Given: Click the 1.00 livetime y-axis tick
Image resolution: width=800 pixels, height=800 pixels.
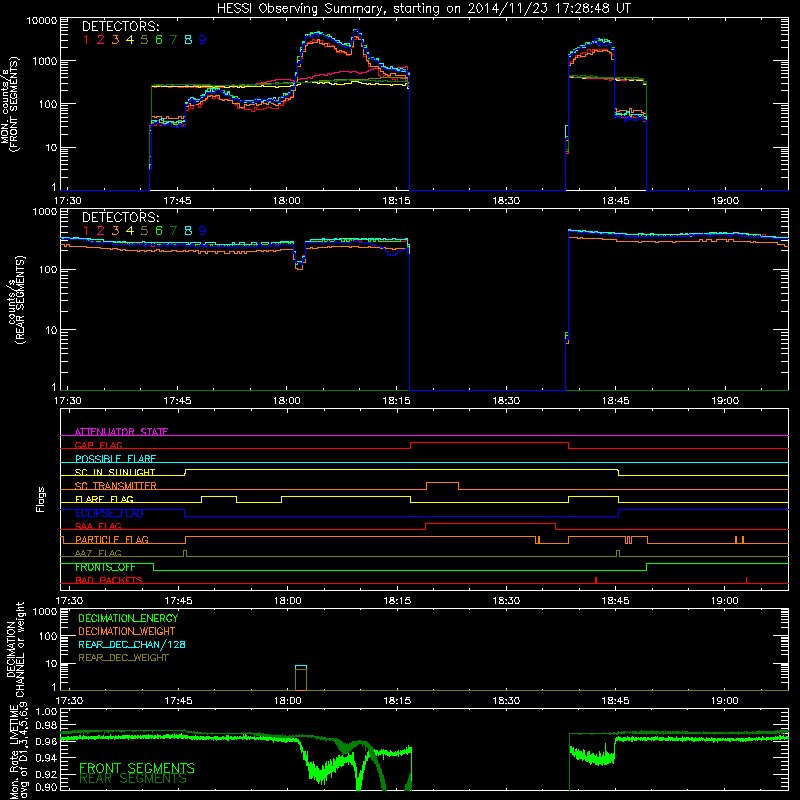Looking at the screenshot, I should [46, 711].
